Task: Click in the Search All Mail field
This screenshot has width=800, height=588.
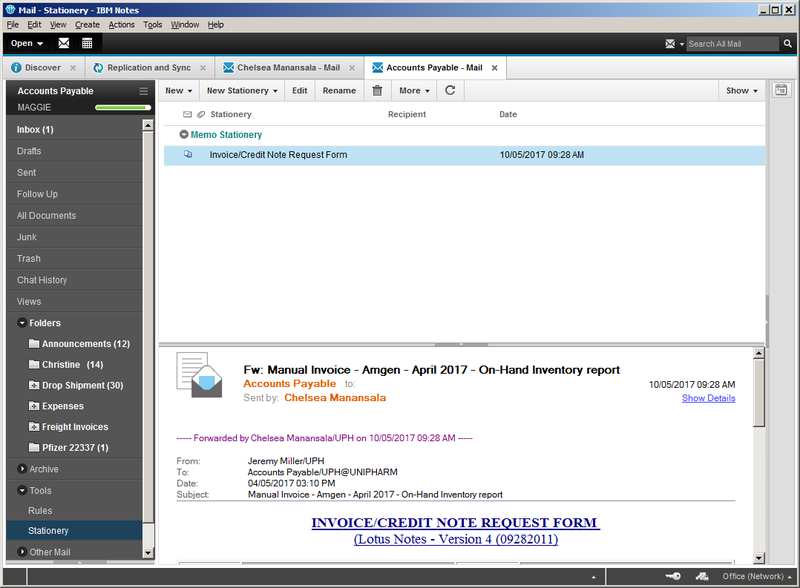Action: pos(733,44)
